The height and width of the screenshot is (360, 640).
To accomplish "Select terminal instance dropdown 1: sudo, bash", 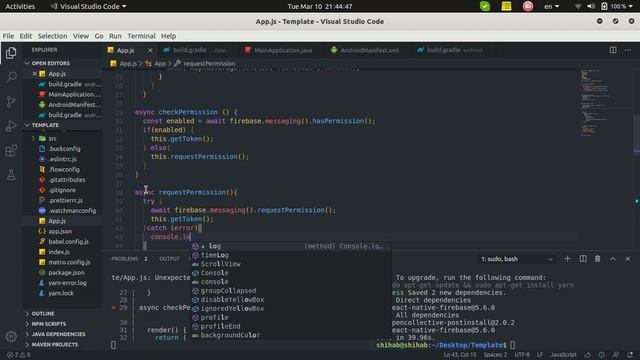I will pyautogui.click(x=516, y=259).
